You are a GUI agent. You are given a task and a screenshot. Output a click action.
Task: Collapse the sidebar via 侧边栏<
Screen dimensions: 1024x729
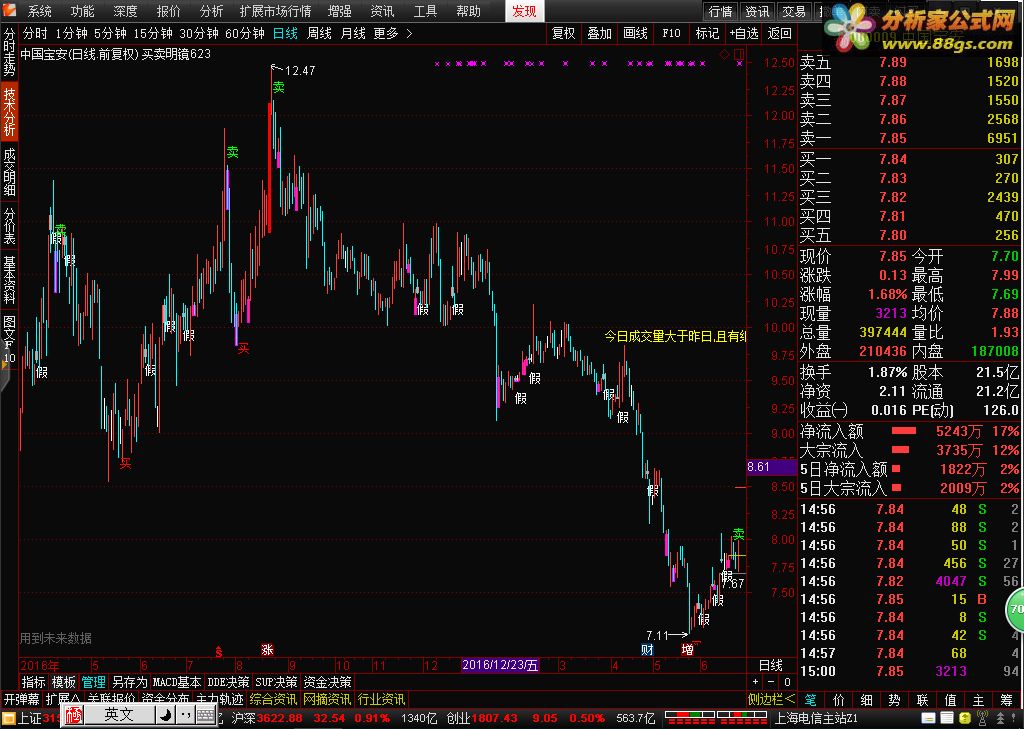pos(771,699)
